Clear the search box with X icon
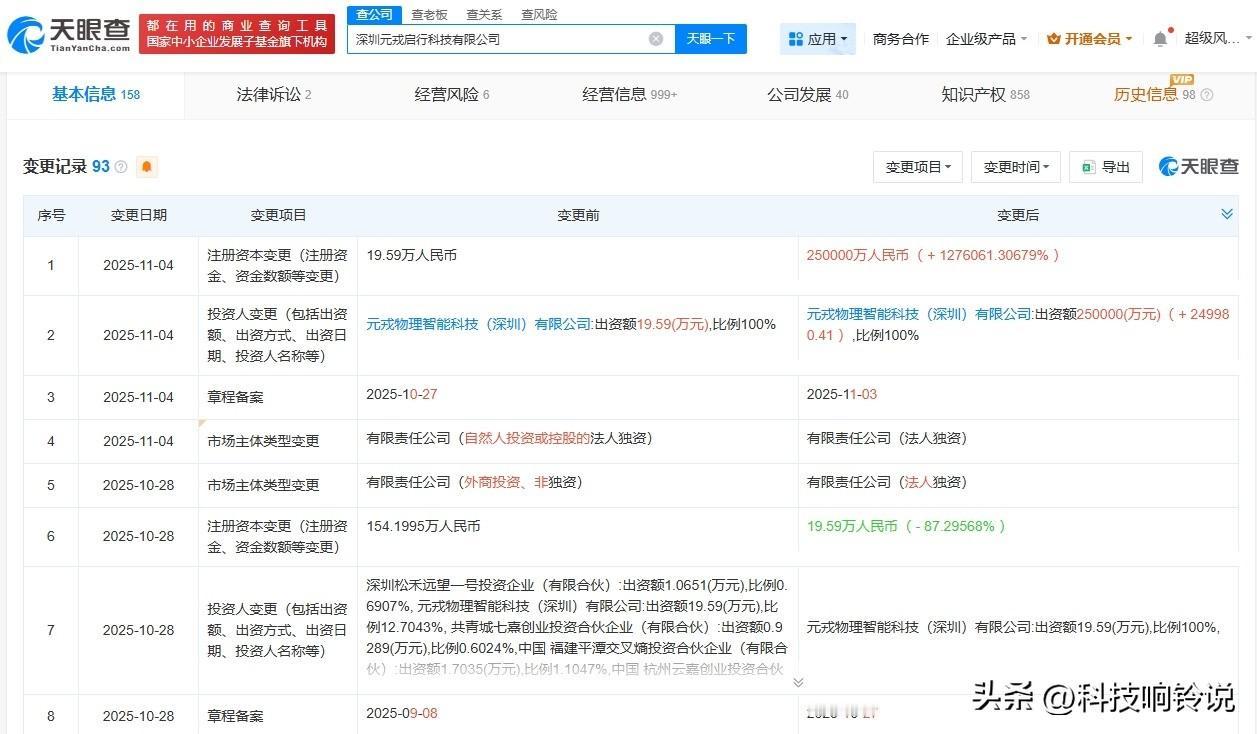The height and width of the screenshot is (734, 1257). (656, 39)
